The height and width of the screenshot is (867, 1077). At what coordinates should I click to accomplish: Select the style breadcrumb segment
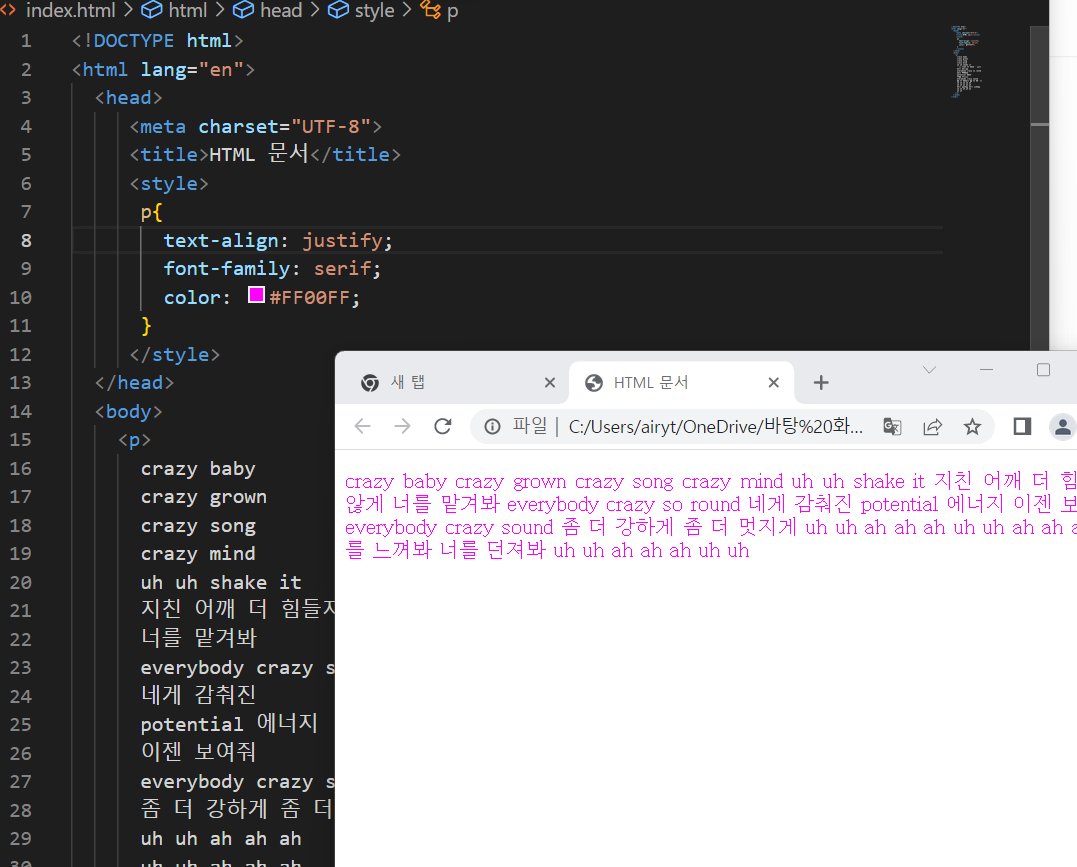(374, 10)
